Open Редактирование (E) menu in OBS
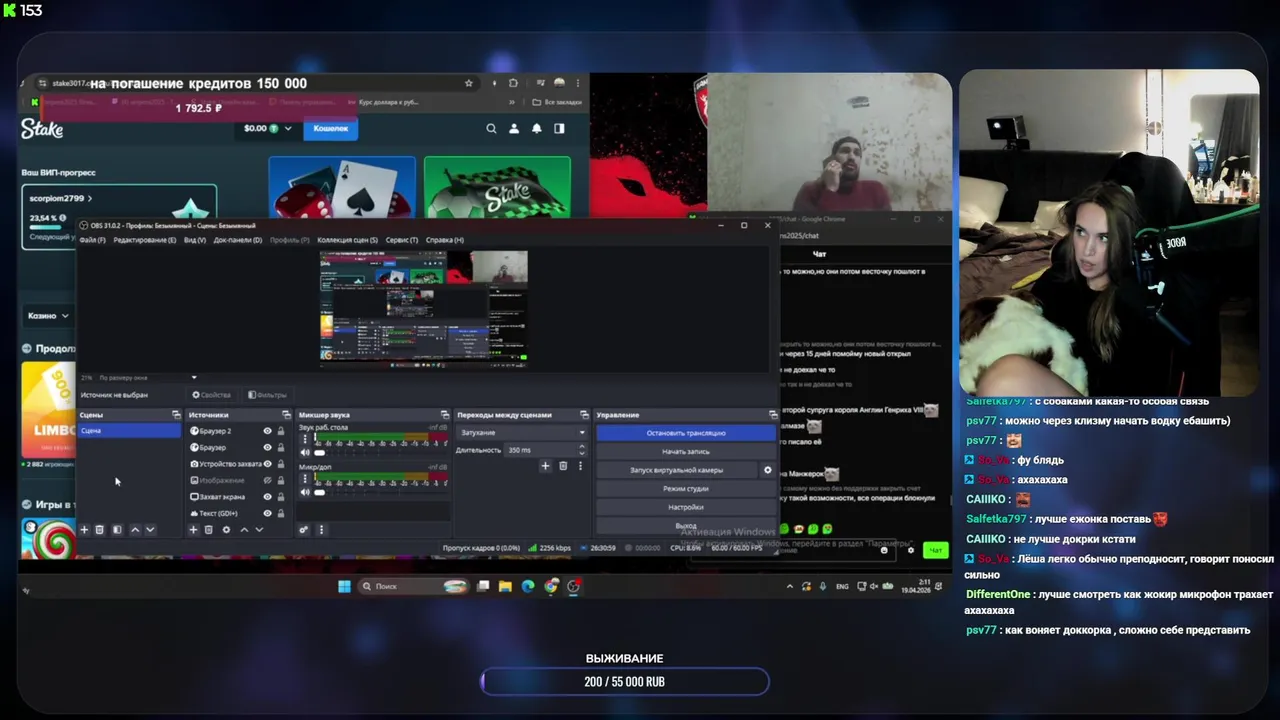The width and height of the screenshot is (1280, 720). click(x=144, y=240)
